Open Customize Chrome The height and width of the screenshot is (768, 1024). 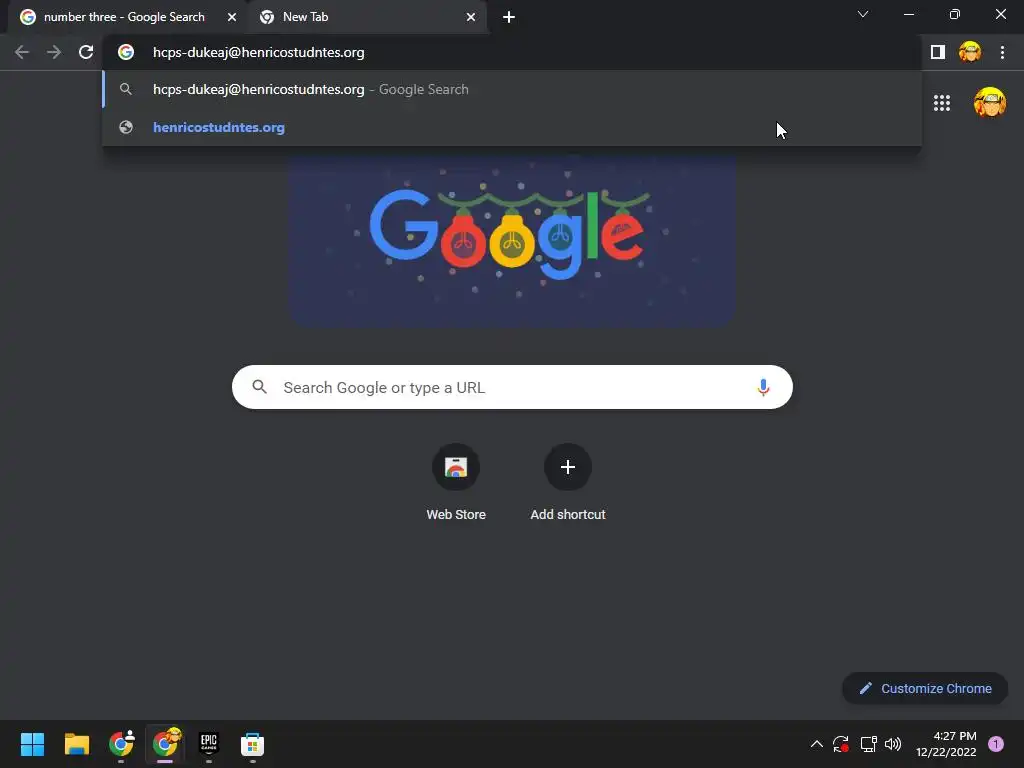(925, 688)
